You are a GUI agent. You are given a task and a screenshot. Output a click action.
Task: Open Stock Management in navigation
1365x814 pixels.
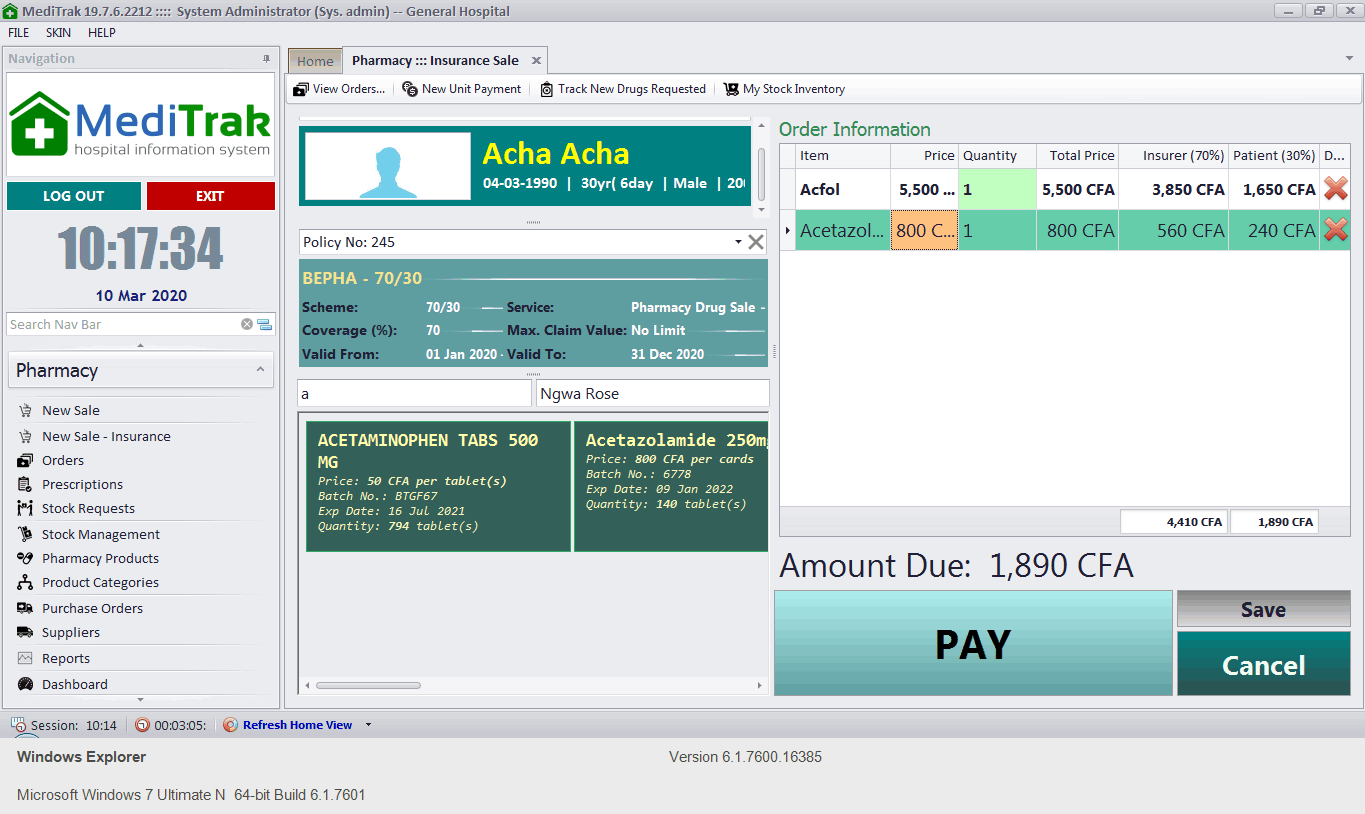pos(100,534)
